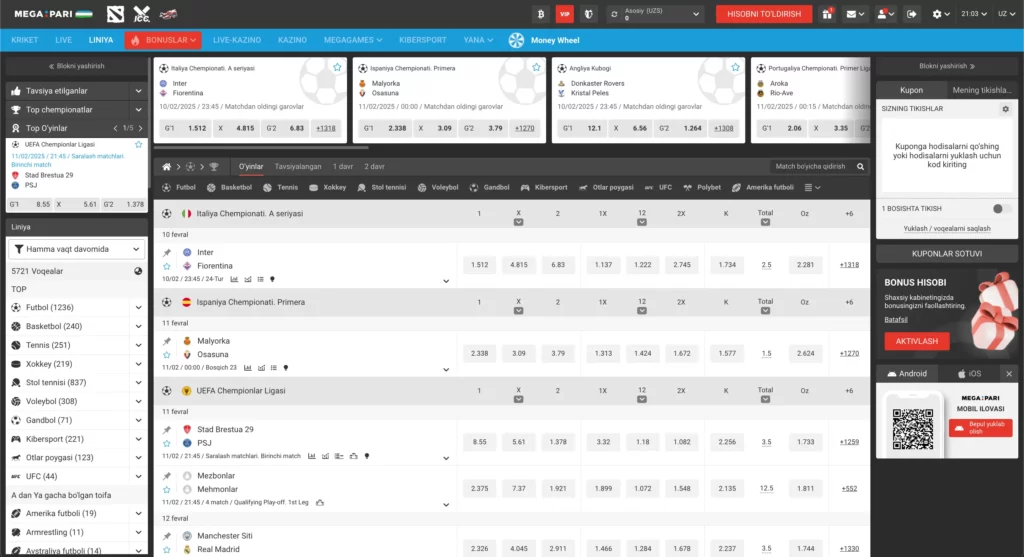Pin the Inter vs Fiorentina match

[167, 252]
